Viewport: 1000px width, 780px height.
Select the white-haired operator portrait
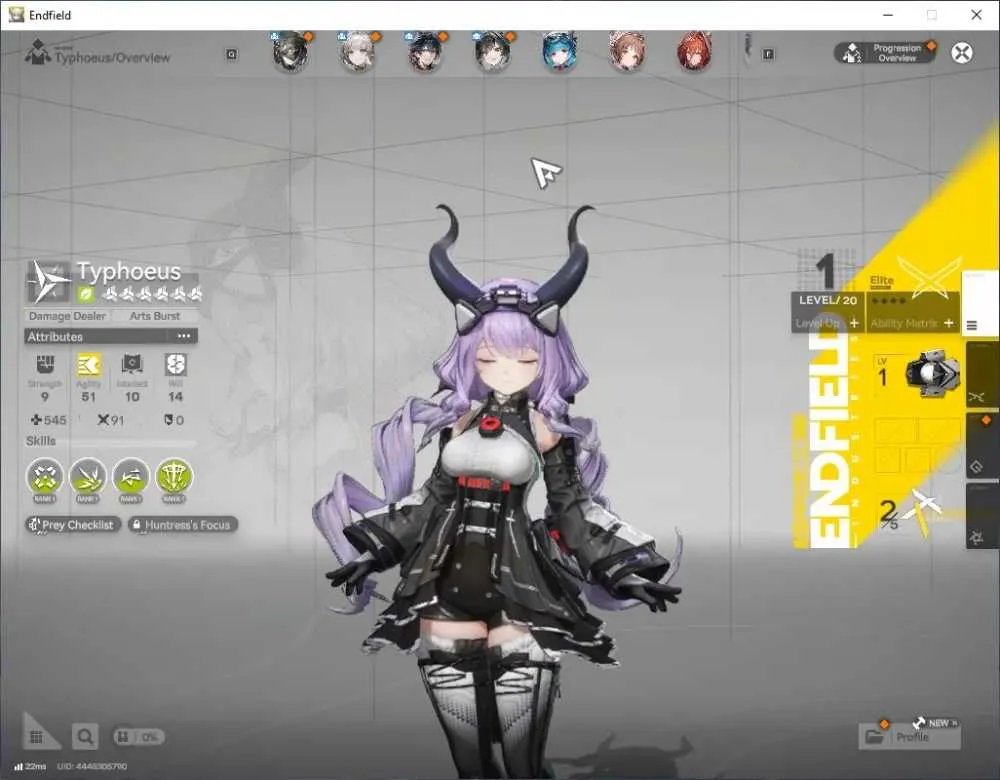357,52
